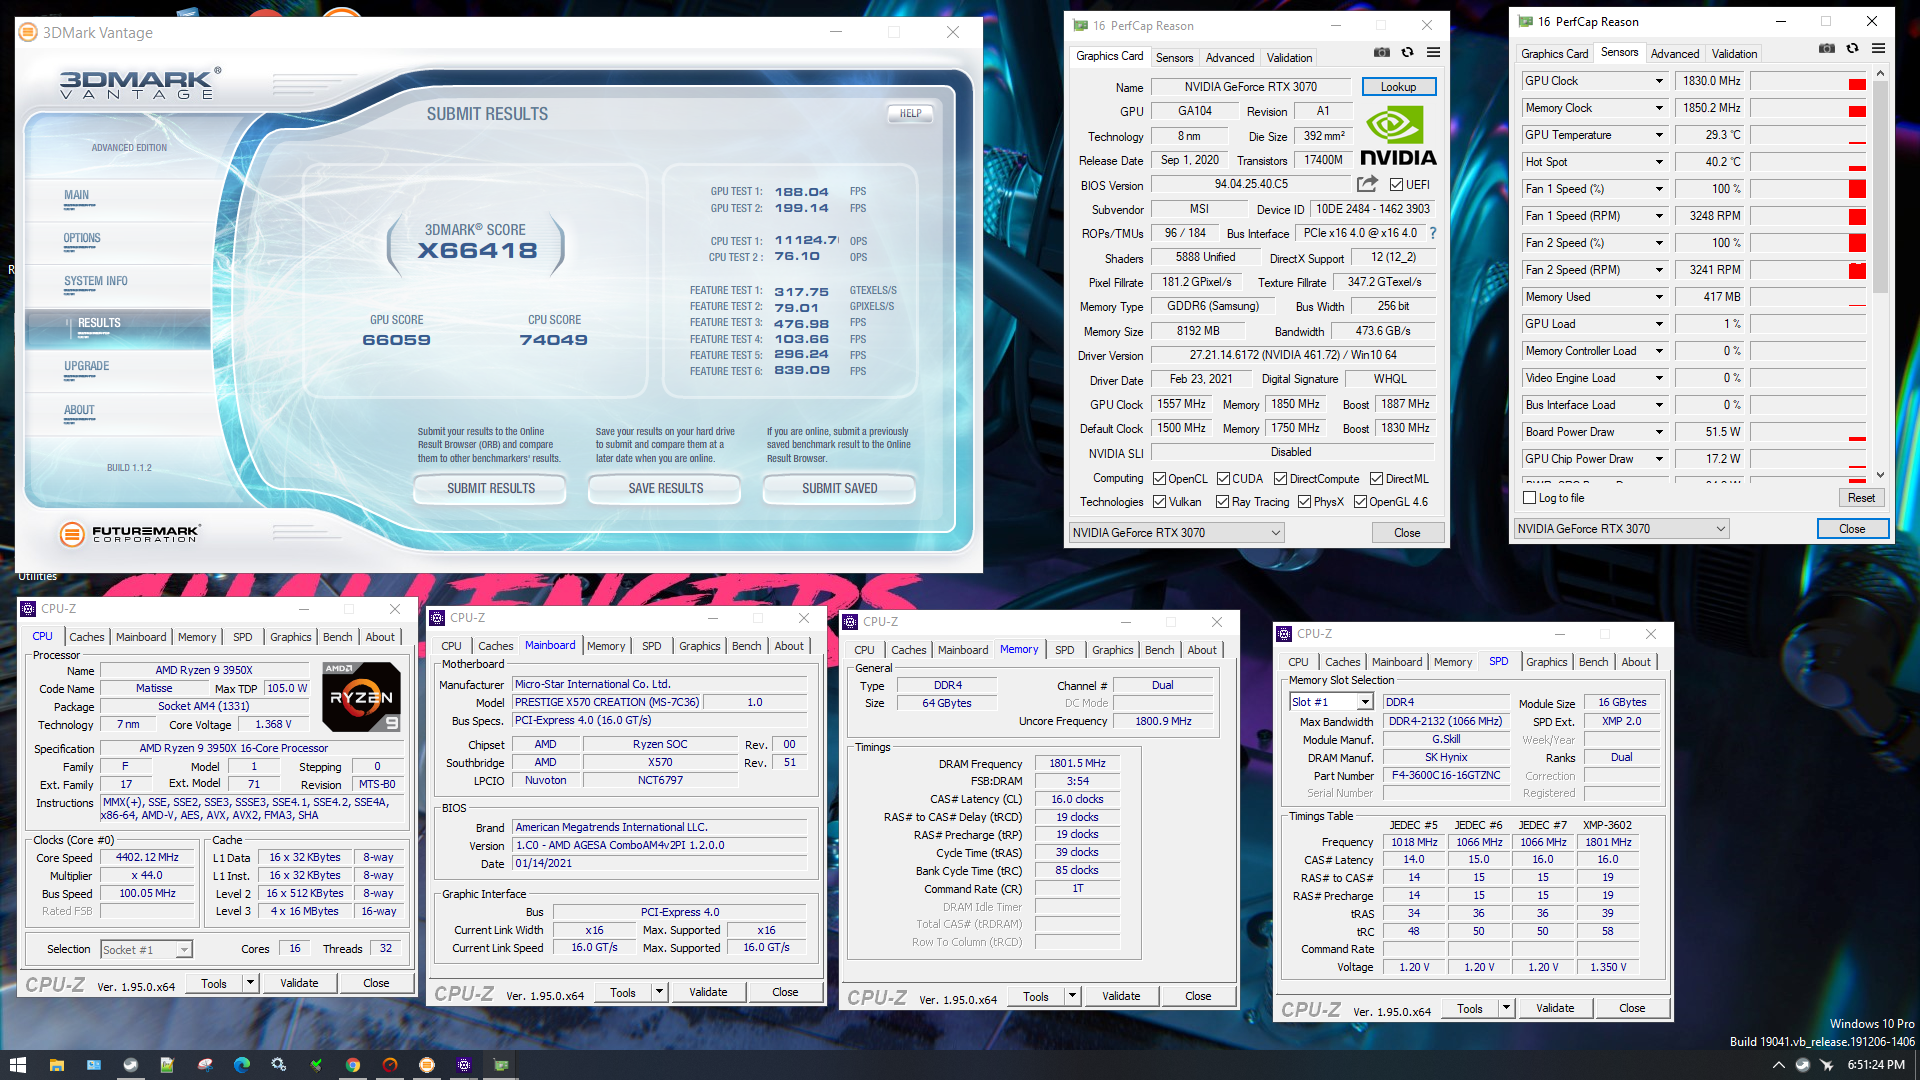Click the HELP button in 3DMark Vantage

(910, 113)
